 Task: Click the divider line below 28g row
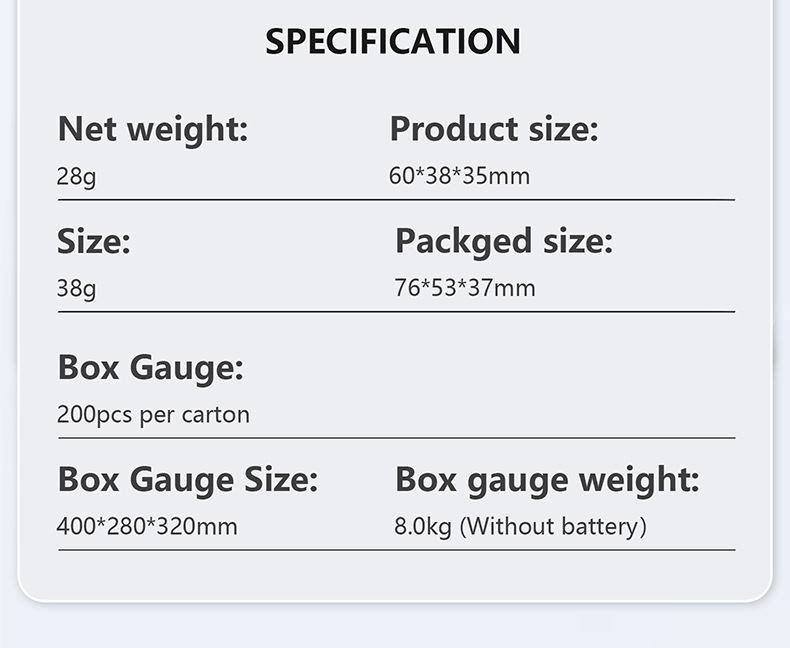coord(396,200)
